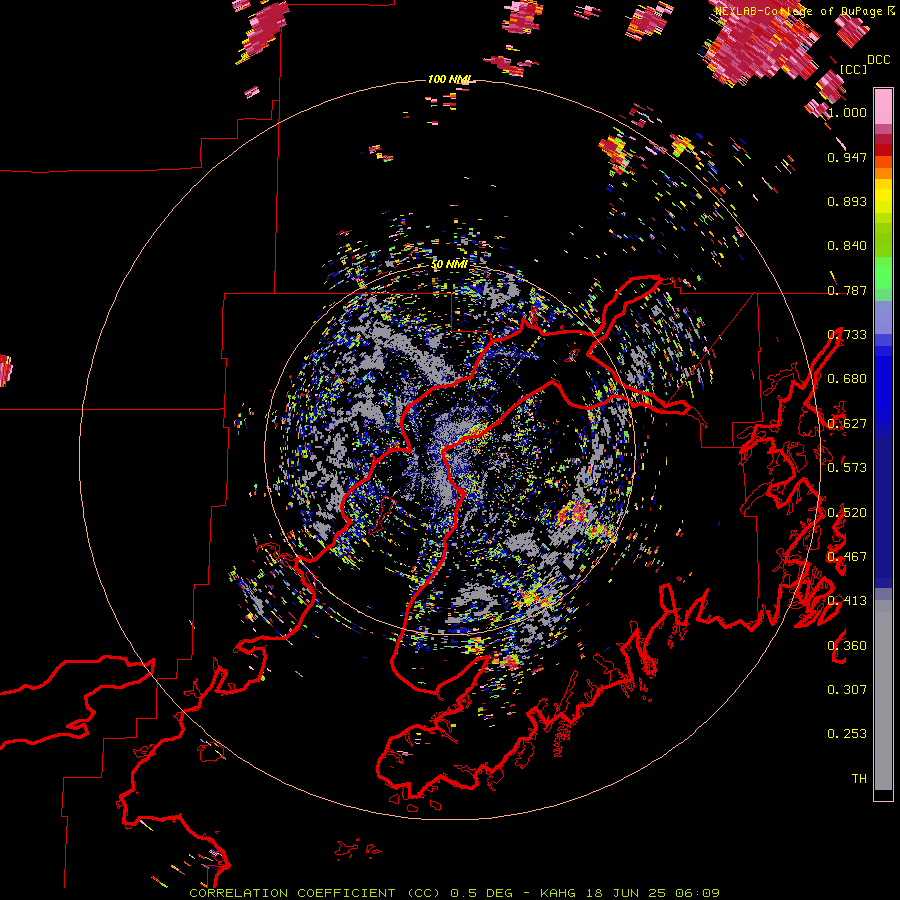The image size is (900, 900).
Task: Select the 0.893 legend value
Action: click(x=847, y=201)
